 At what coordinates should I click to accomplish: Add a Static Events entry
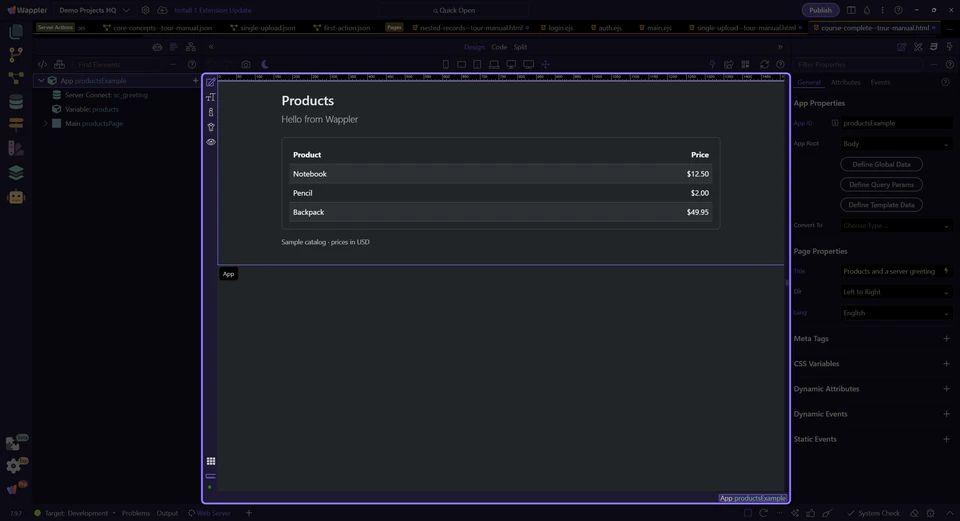pos(947,439)
